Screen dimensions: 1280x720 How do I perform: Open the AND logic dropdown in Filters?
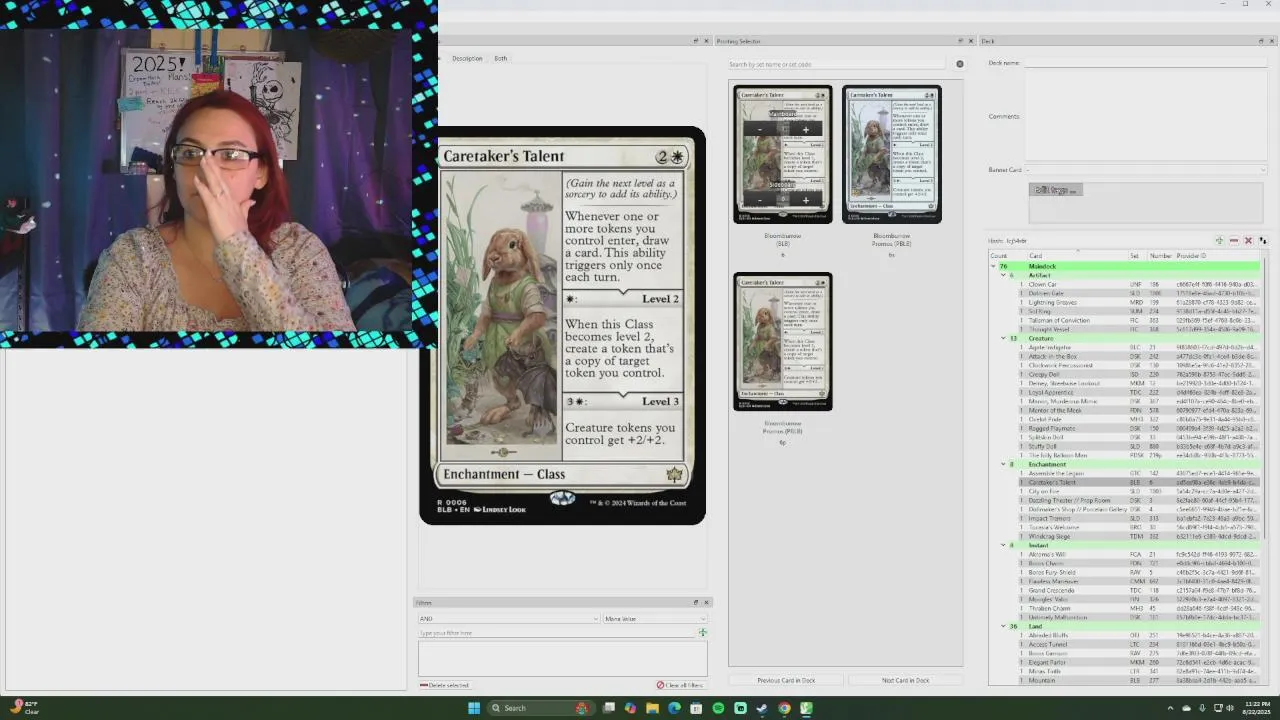[509, 619]
